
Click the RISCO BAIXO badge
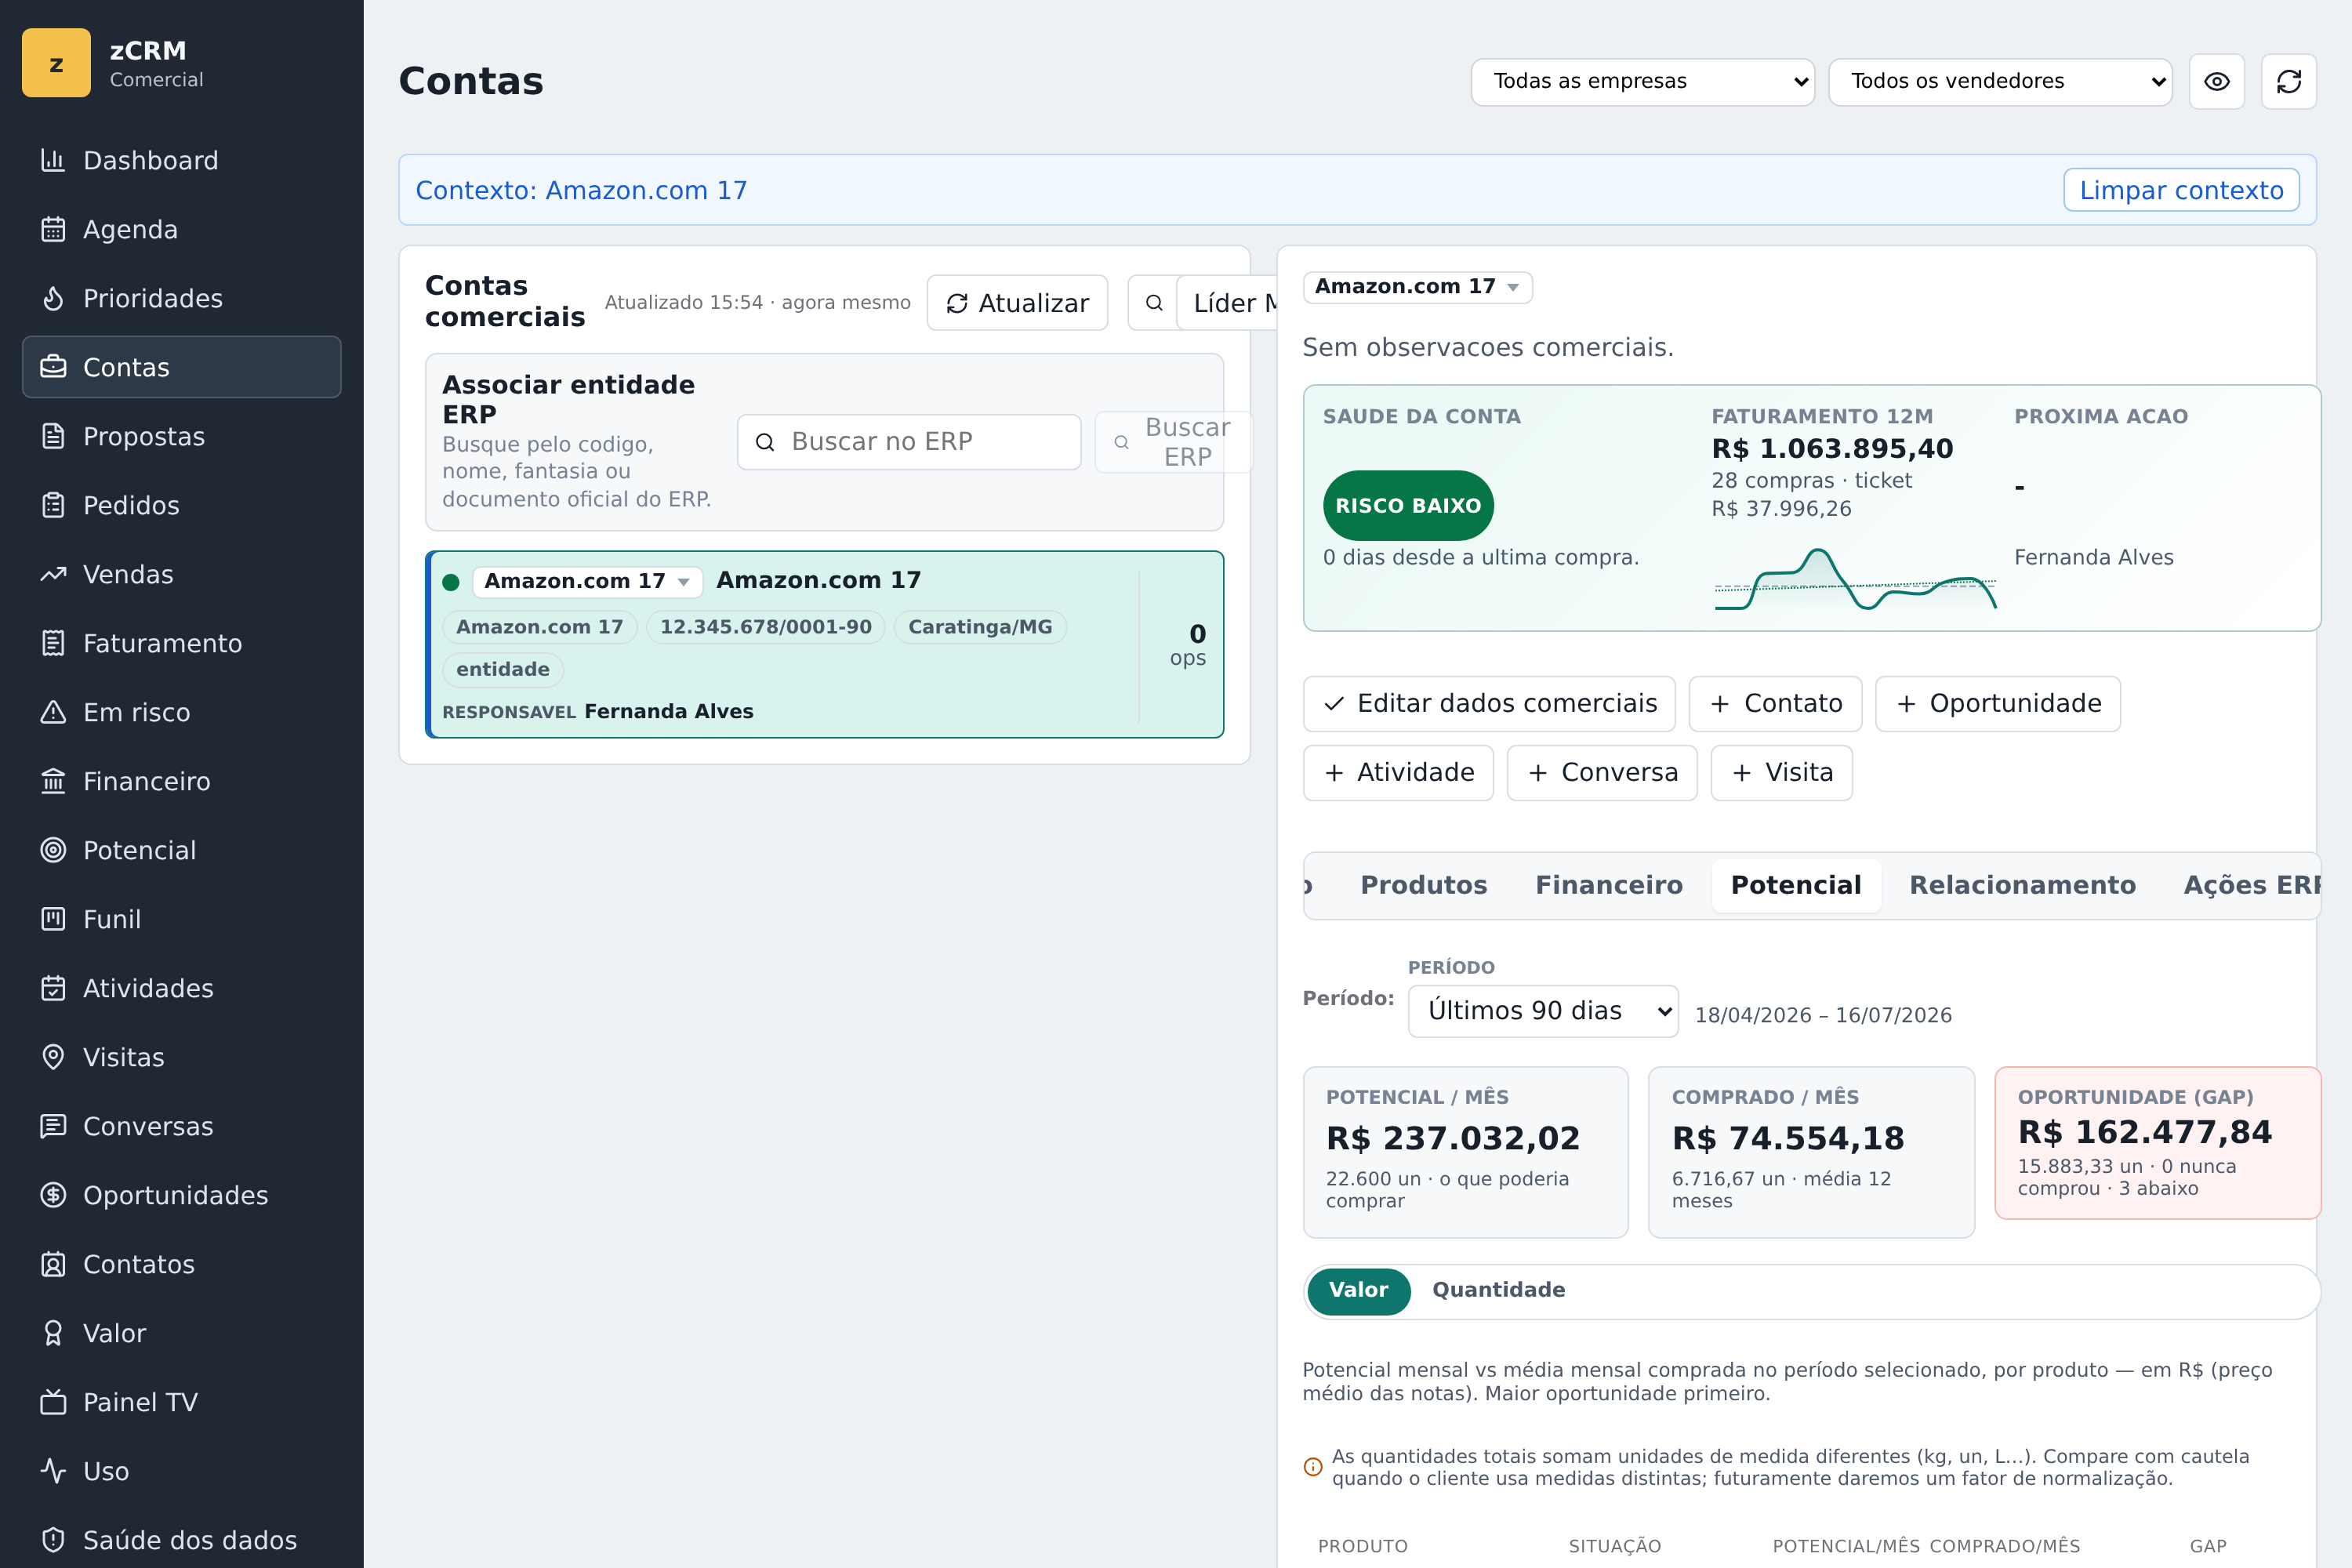coord(1408,506)
